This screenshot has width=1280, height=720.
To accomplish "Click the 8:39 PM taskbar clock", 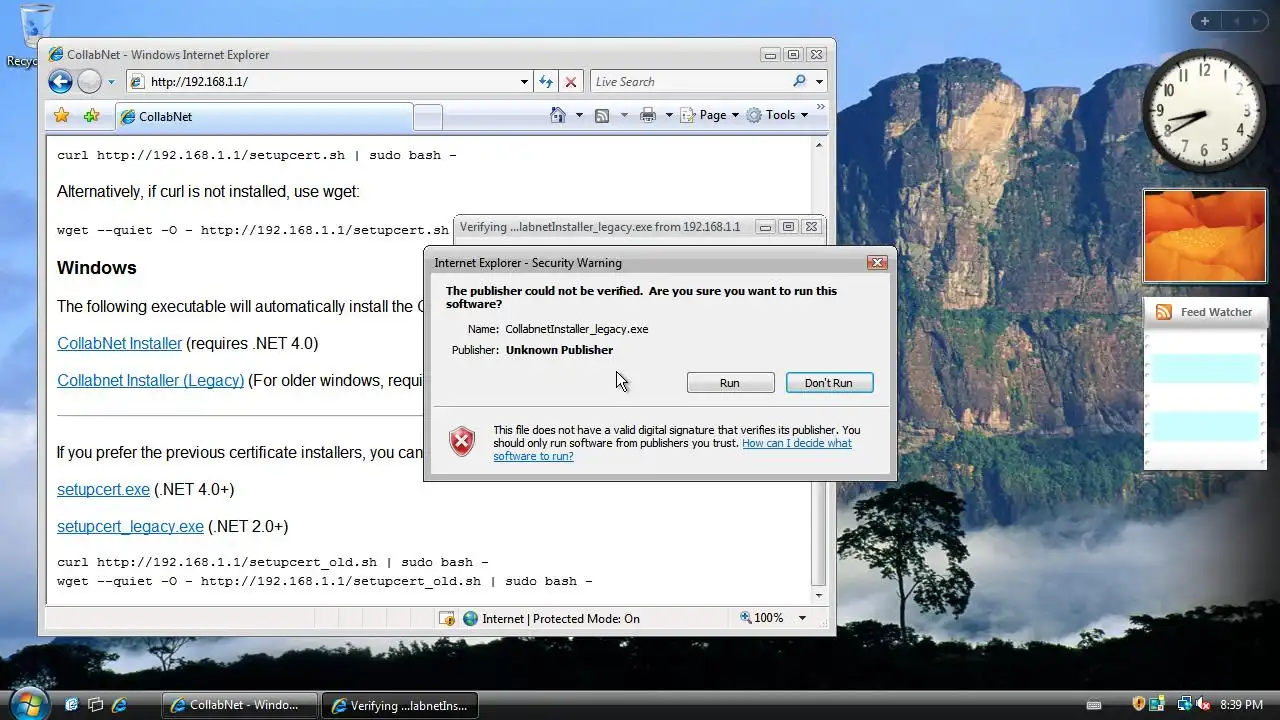I will [x=1242, y=705].
